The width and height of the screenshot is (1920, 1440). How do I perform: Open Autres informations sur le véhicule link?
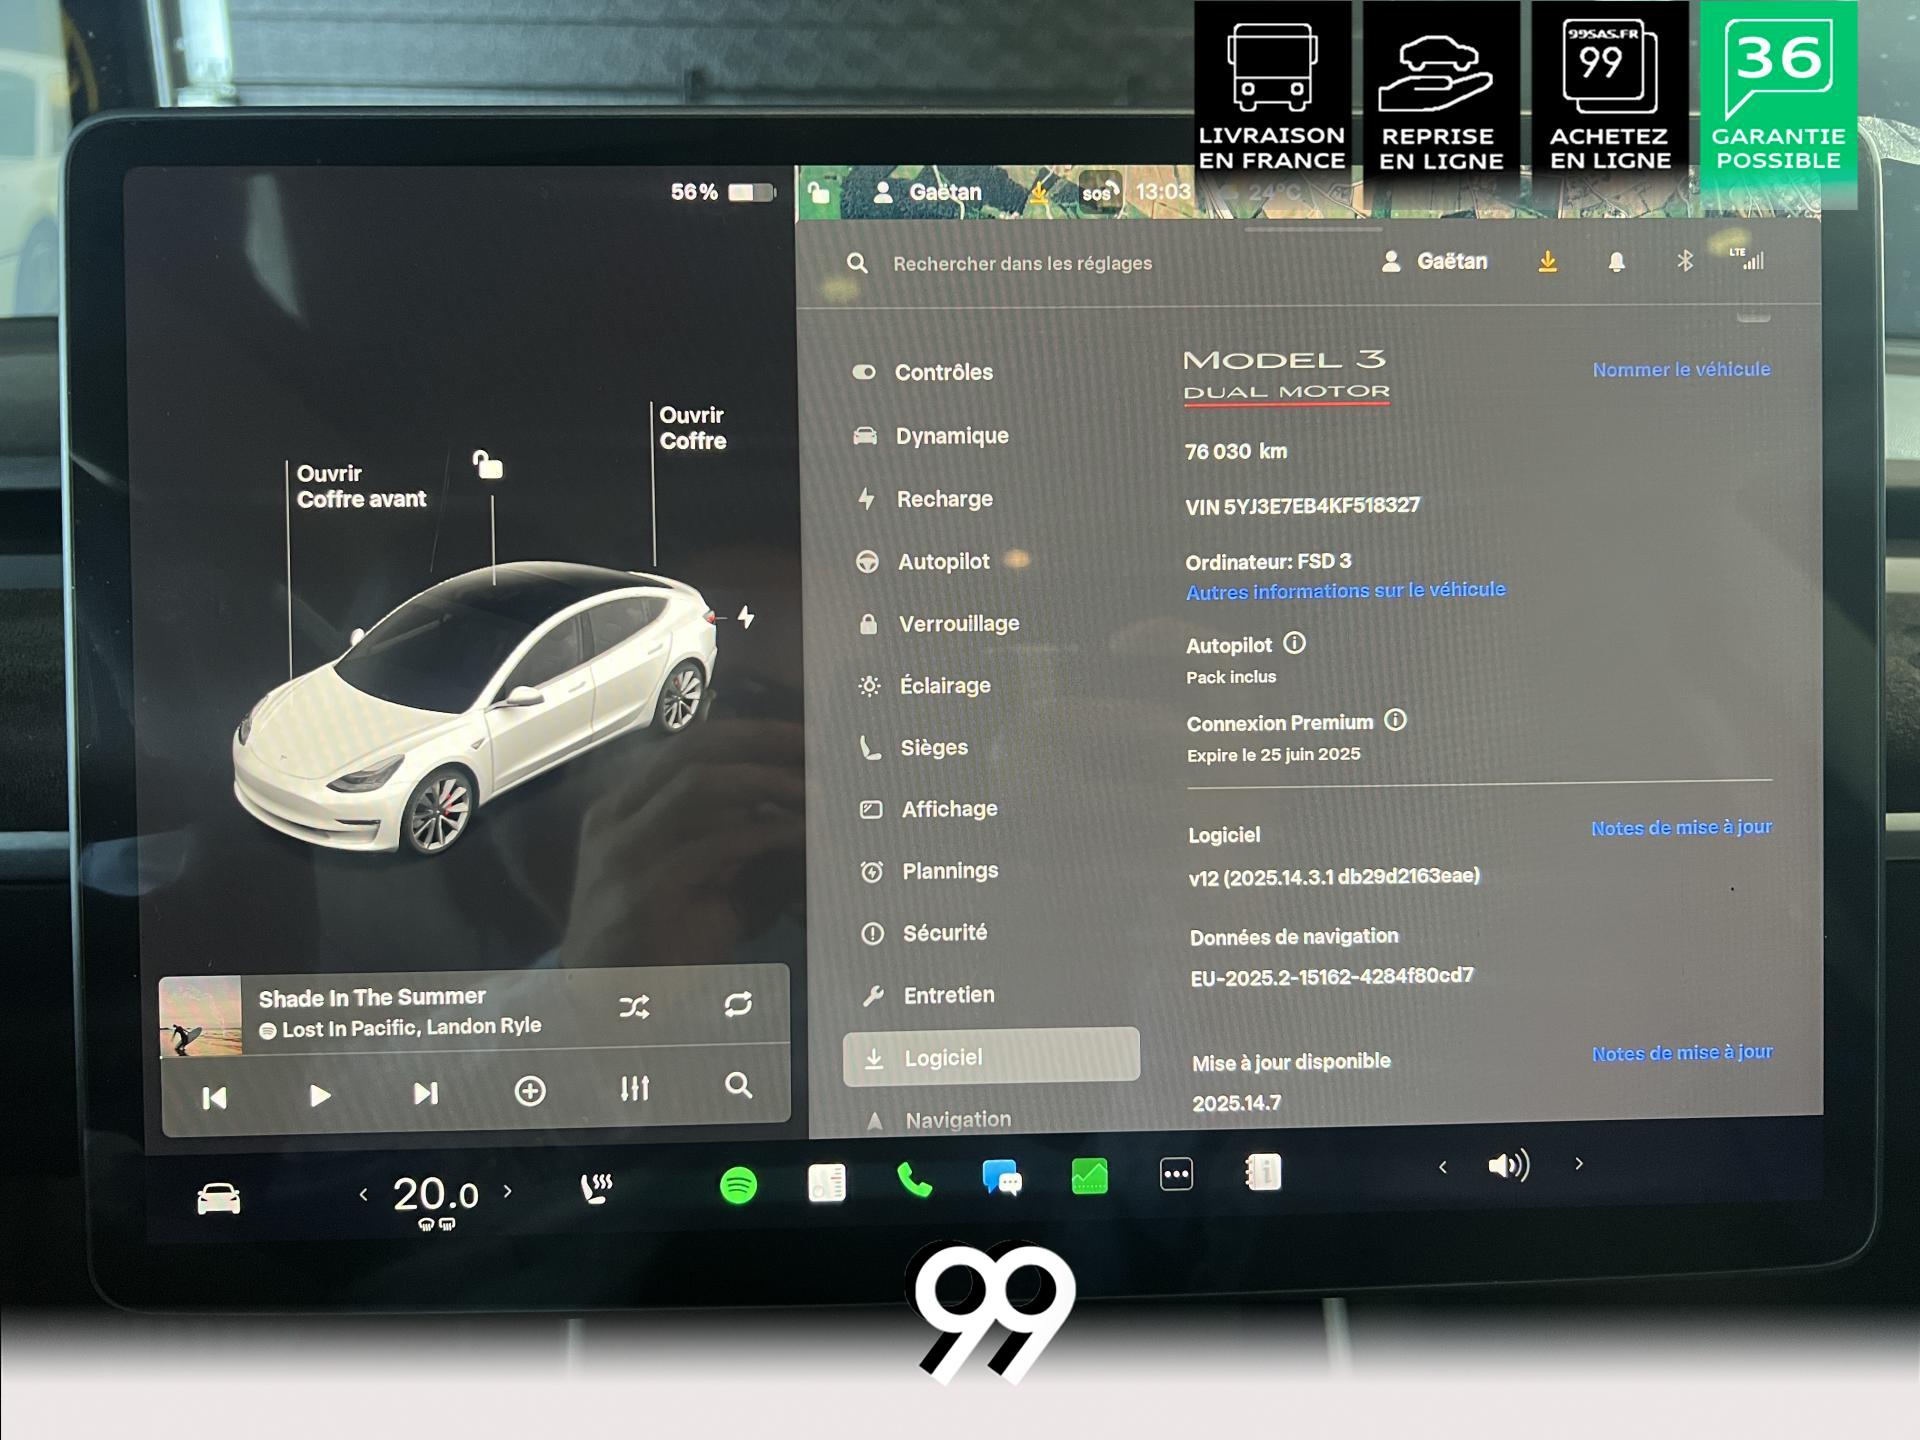(x=1345, y=591)
